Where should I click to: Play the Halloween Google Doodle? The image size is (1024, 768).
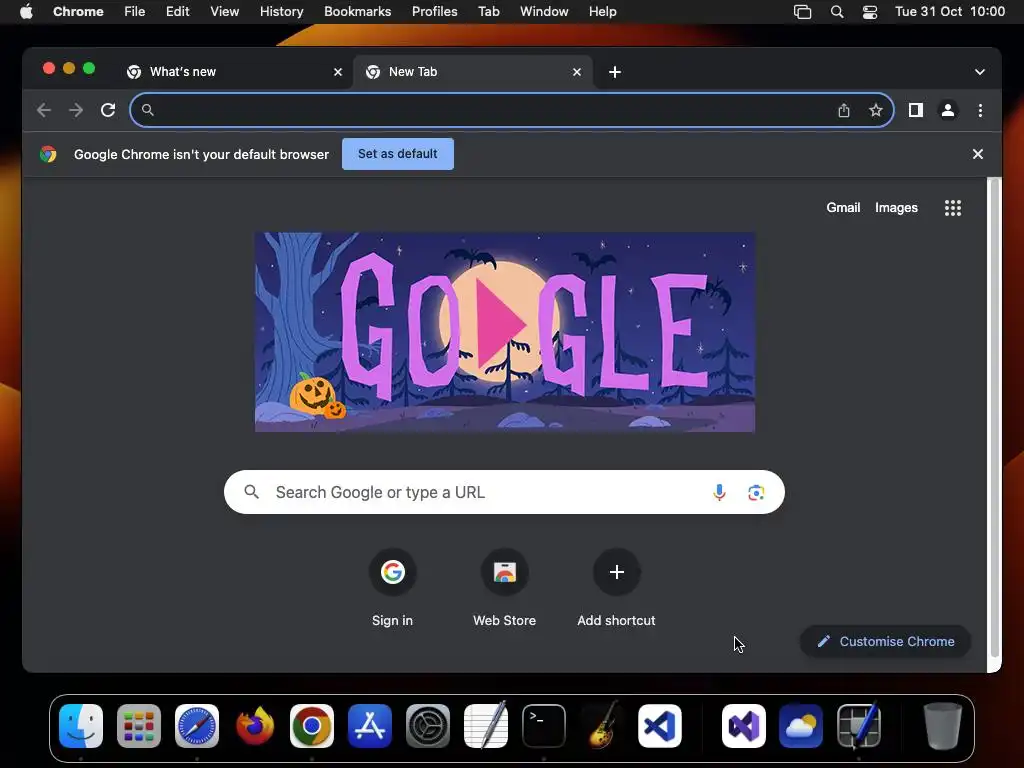500,325
